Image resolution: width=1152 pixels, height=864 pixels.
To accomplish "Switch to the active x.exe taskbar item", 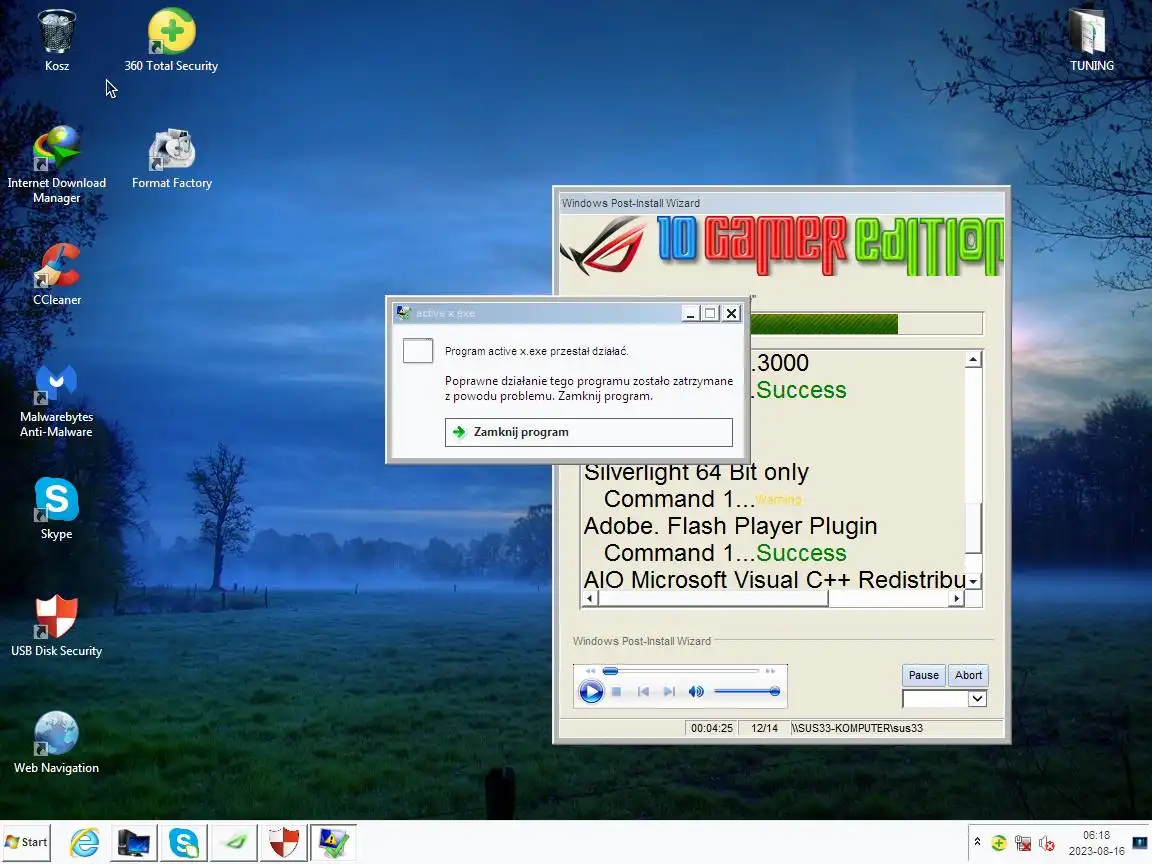I will coord(334,842).
